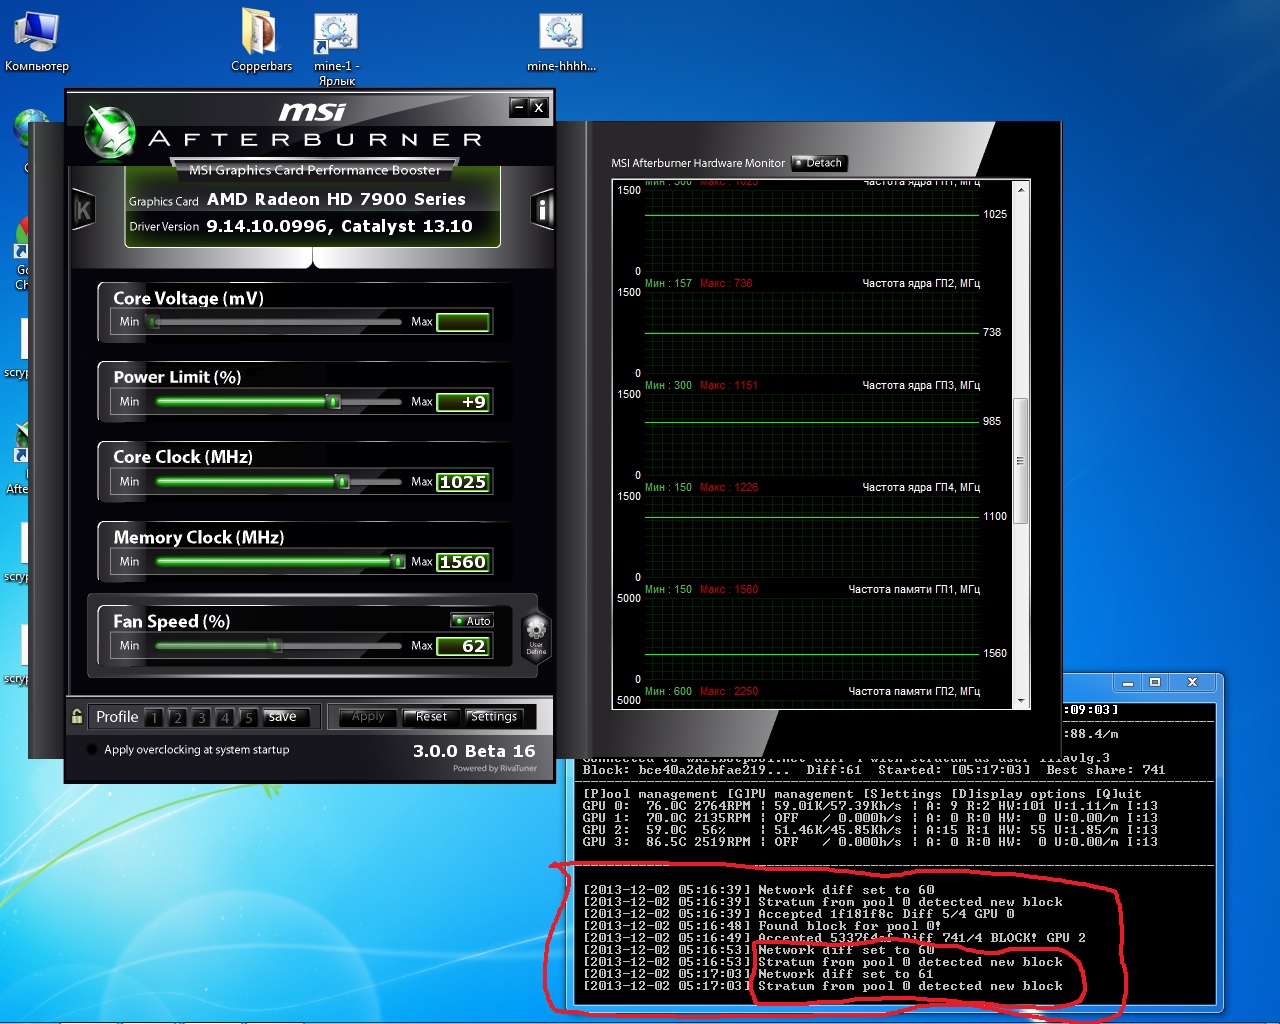Viewport: 1280px width, 1024px height.
Task: Click the AMD Radeon HD 7900 Series text
Action: coord(336,199)
